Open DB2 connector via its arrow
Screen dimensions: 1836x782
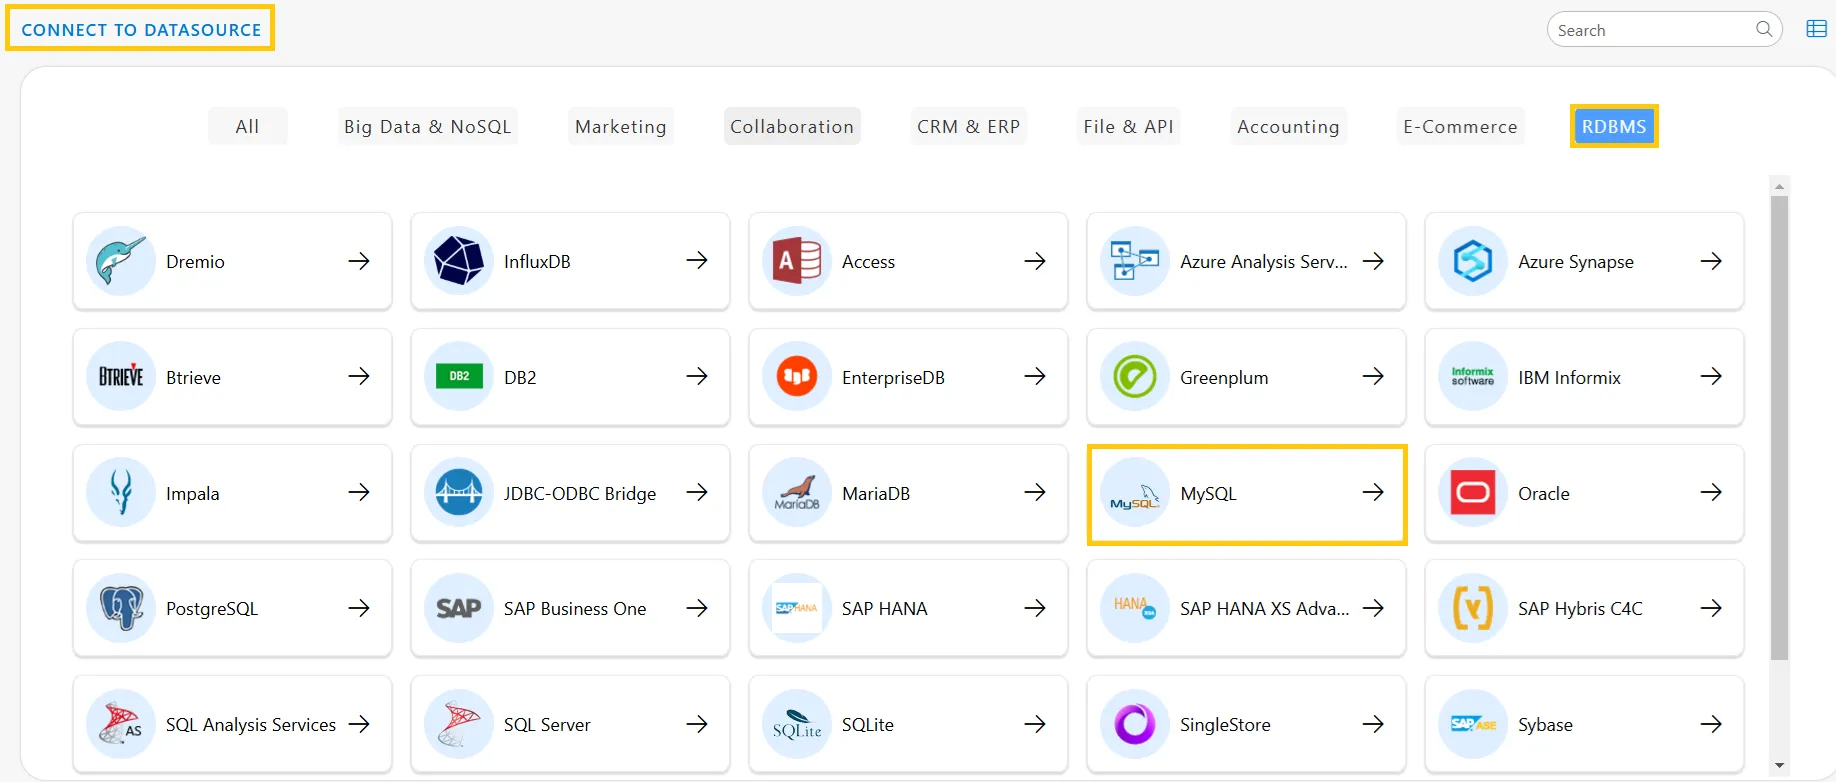click(x=697, y=377)
